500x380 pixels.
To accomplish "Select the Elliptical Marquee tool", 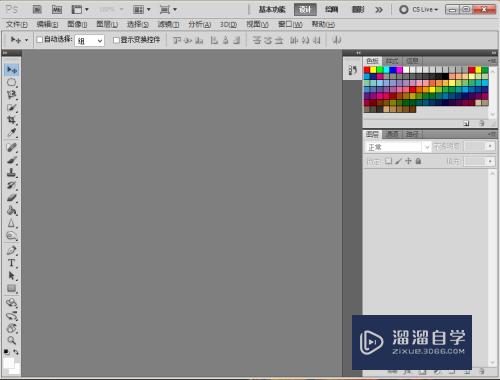I will [x=12, y=82].
